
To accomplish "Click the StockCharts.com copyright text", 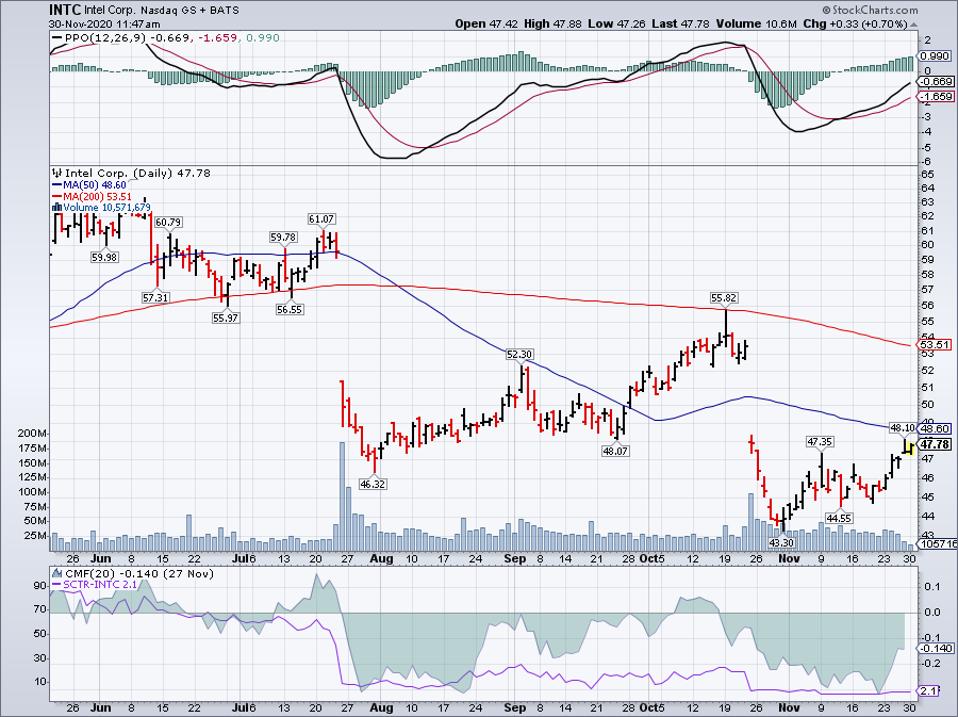I will pos(870,10).
